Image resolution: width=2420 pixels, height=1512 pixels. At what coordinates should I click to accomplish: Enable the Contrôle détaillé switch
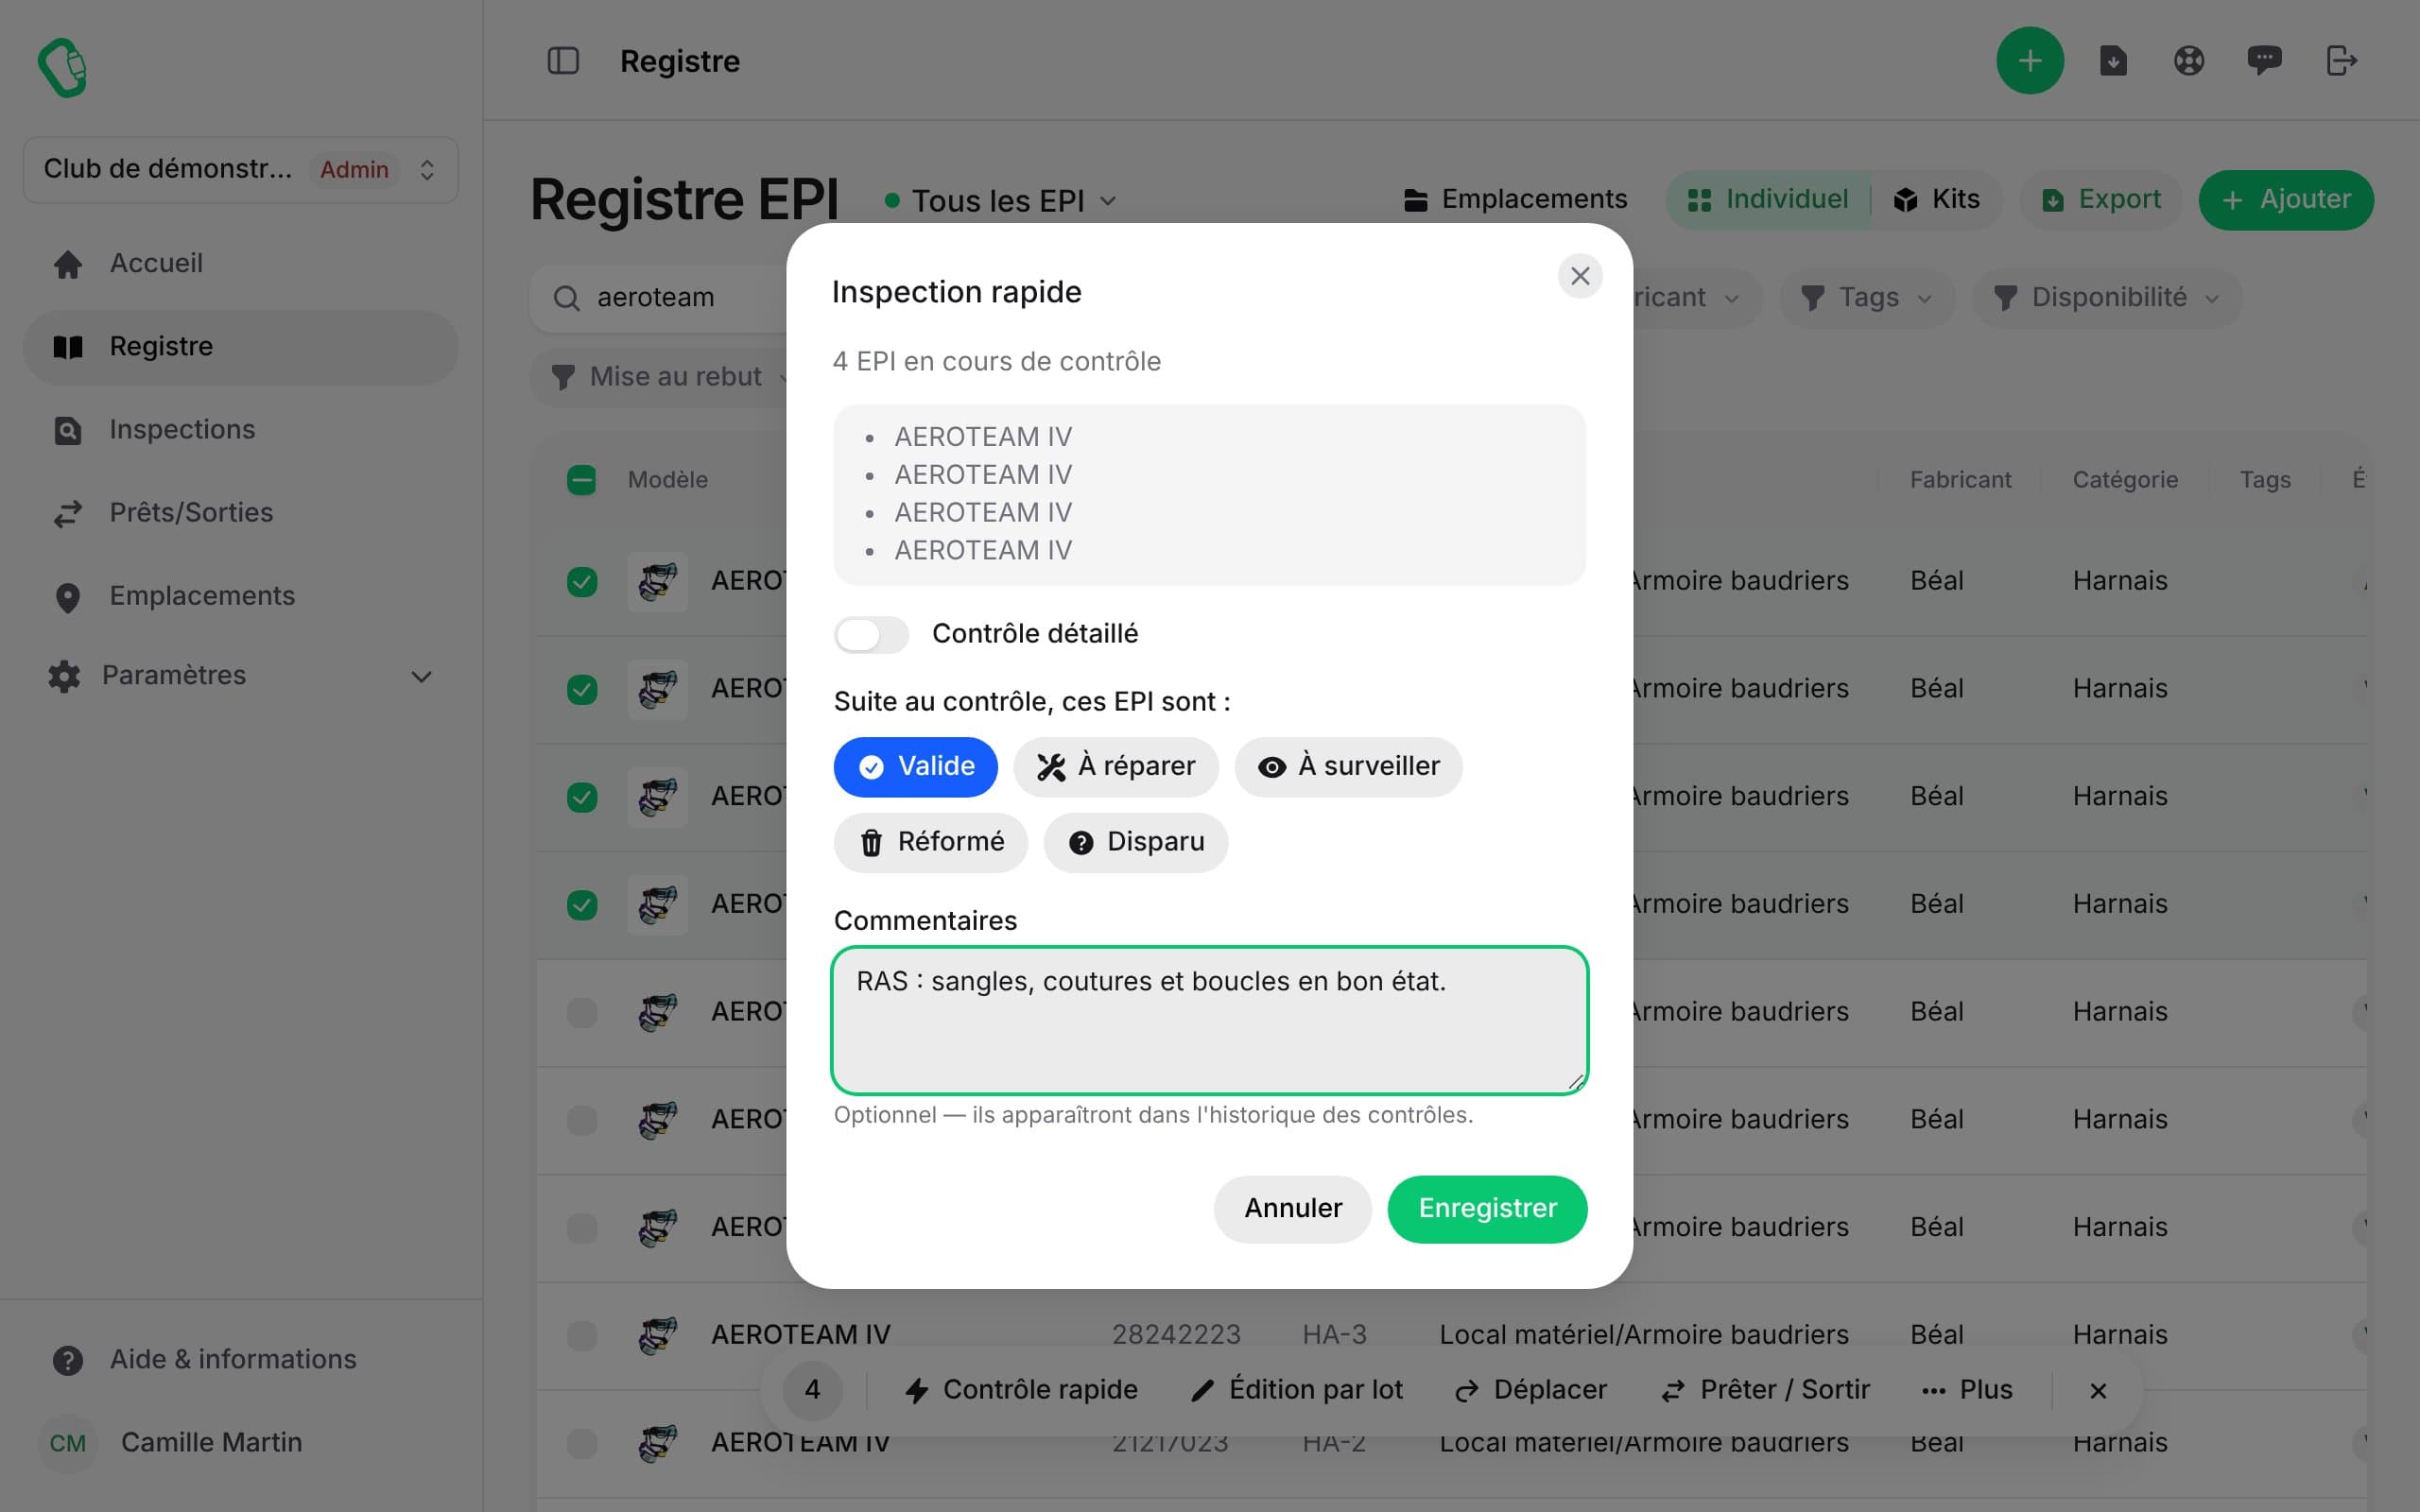871,634
